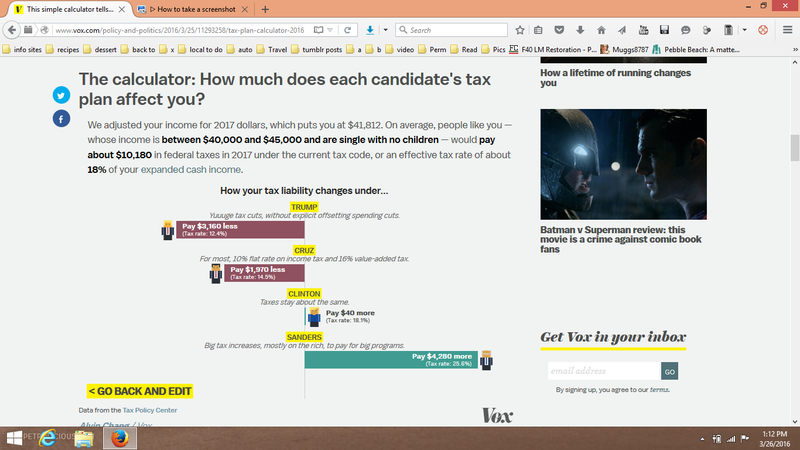
Task: Show hidden system tray icons arrow
Action: point(703,439)
